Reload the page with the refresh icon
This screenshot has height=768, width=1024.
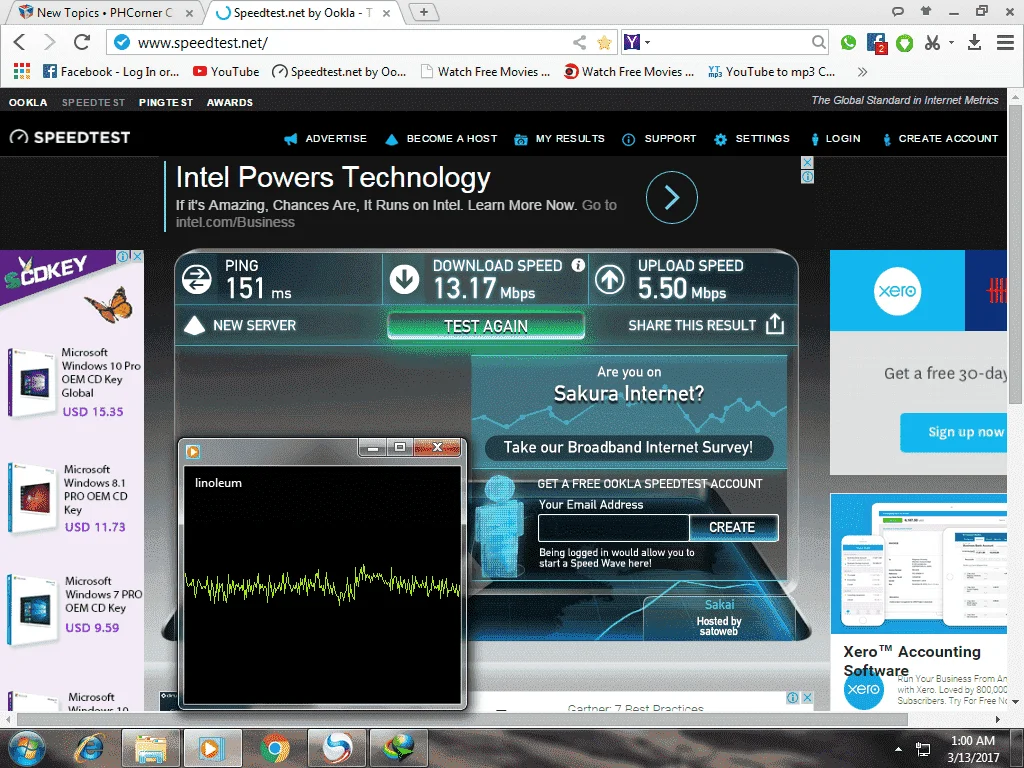(82, 42)
